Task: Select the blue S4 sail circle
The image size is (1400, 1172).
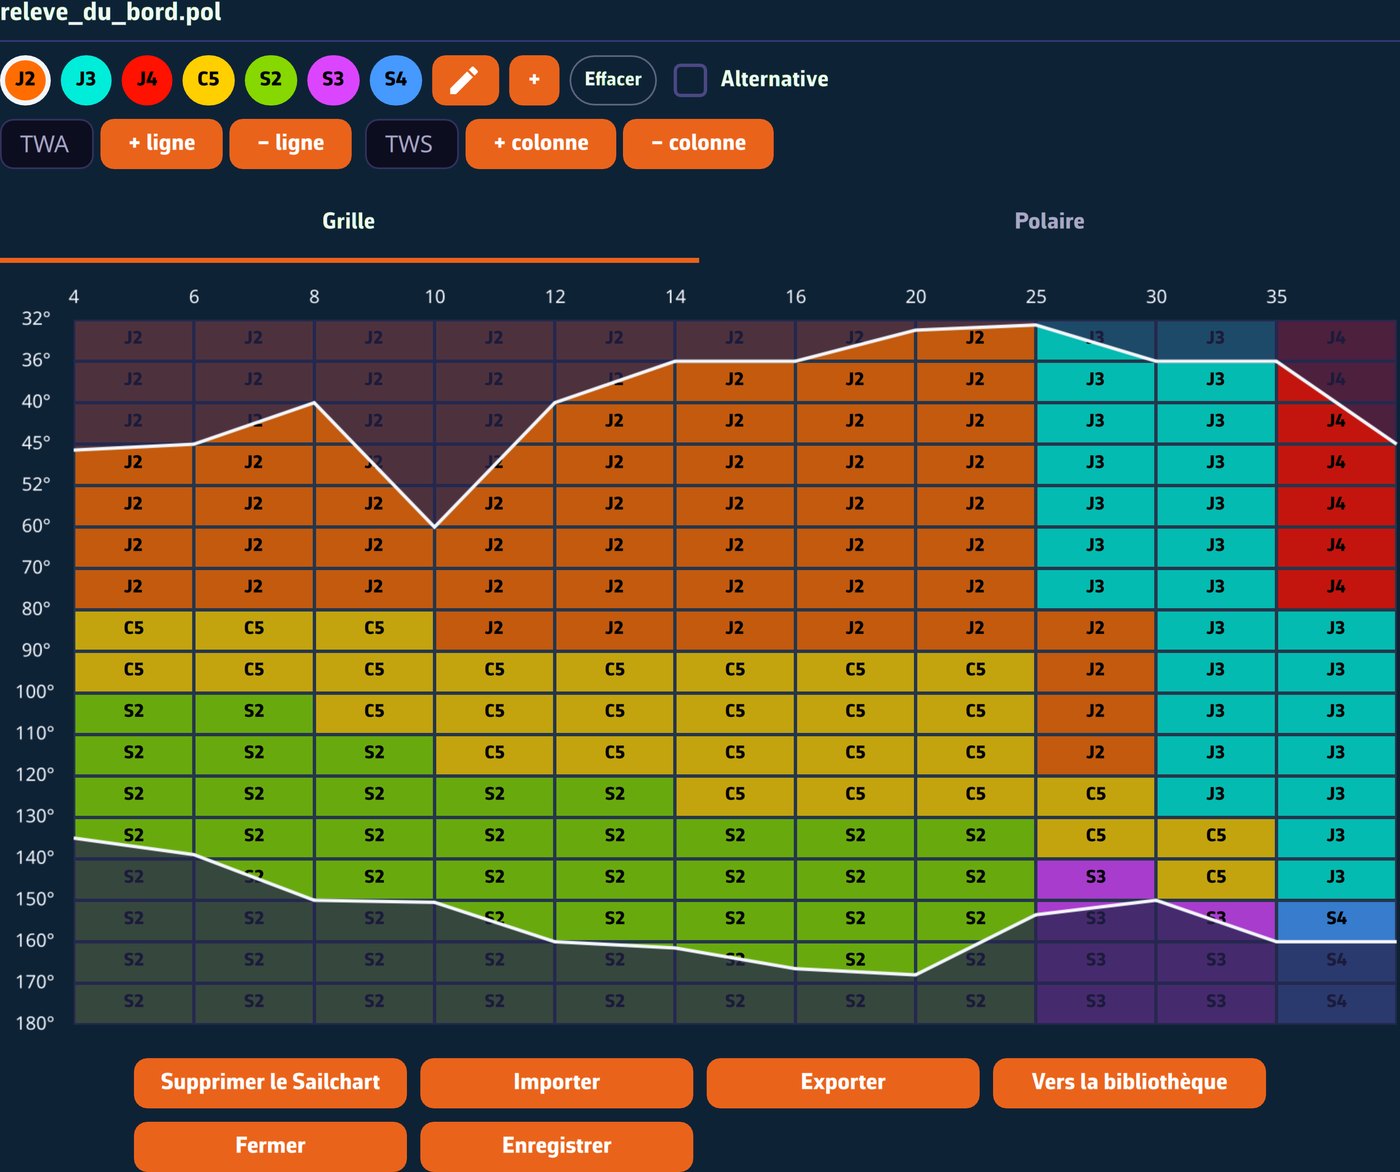Action: pyautogui.click(x=396, y=80)
